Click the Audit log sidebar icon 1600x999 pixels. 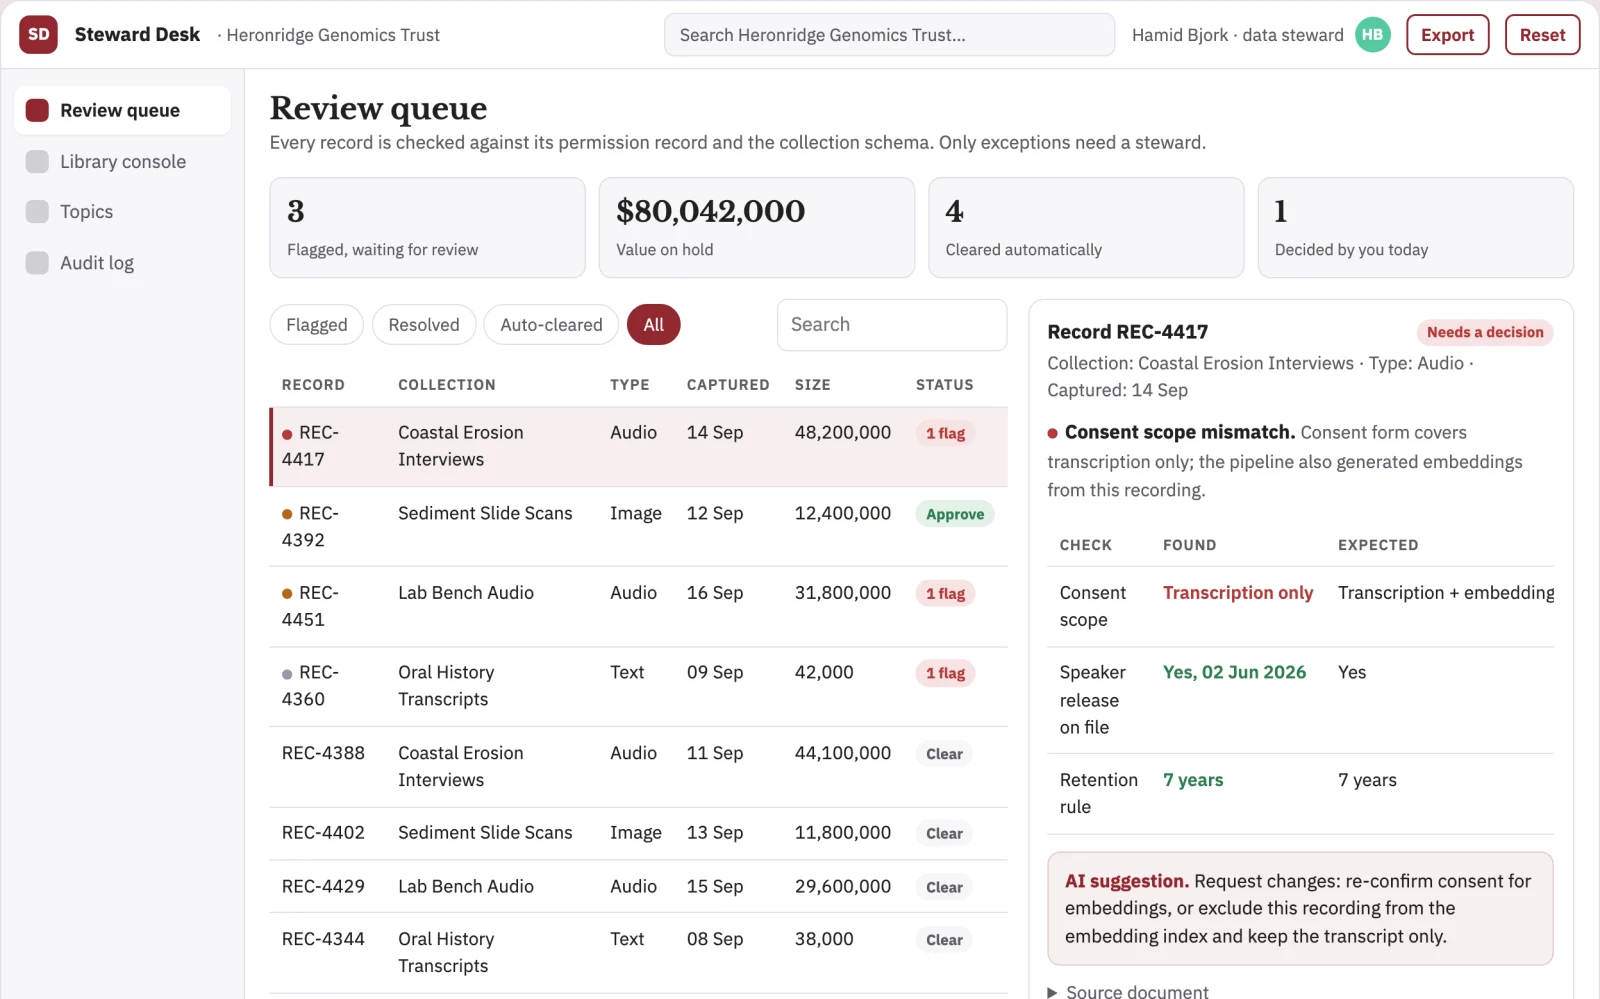point(37,262)
